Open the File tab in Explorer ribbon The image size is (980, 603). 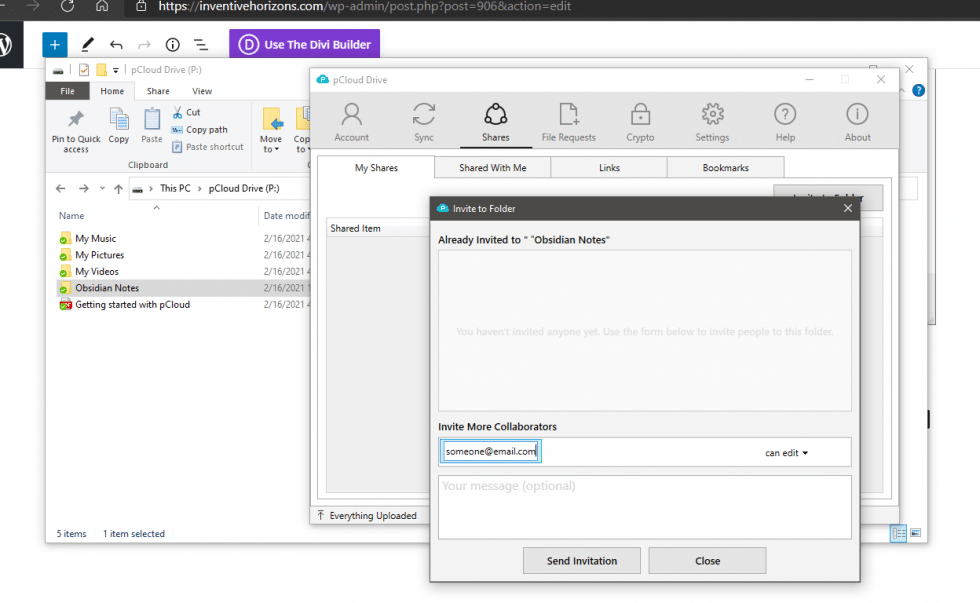(x=68, y=91)
